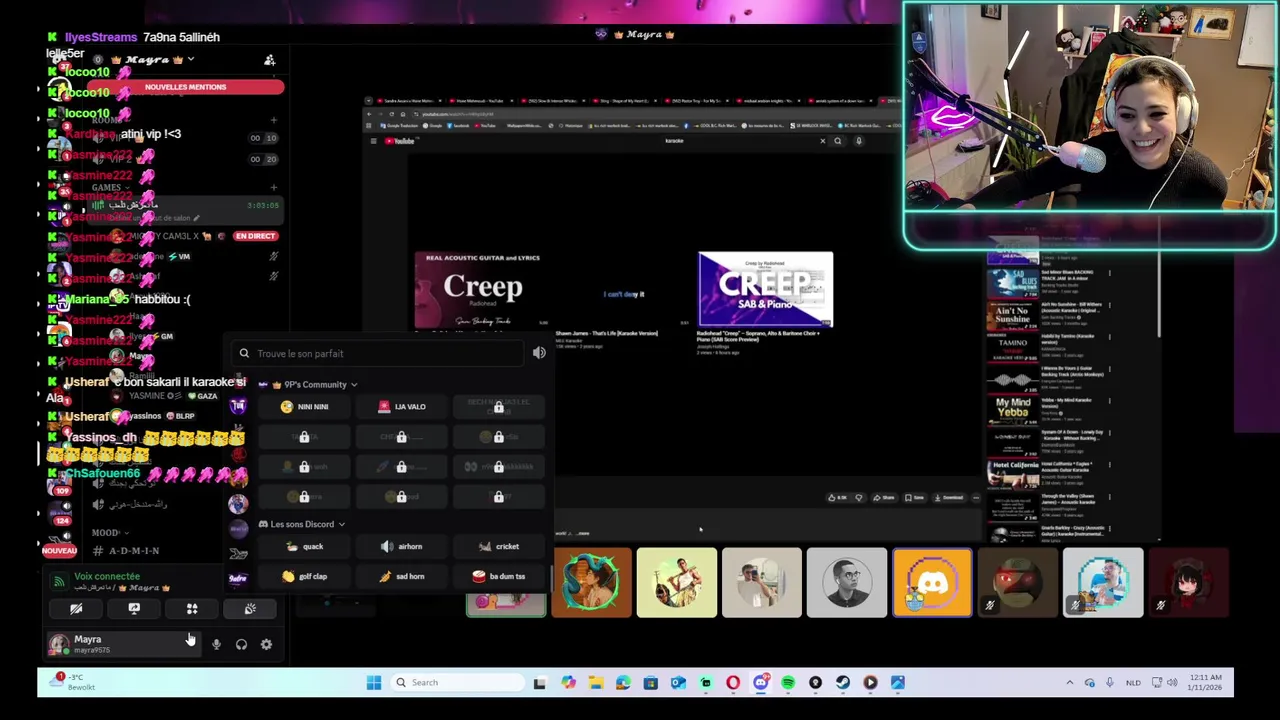Select the orange Discord-logo avatar participant tile
Screen dimensions: 1280x720
tap(932, 583)
